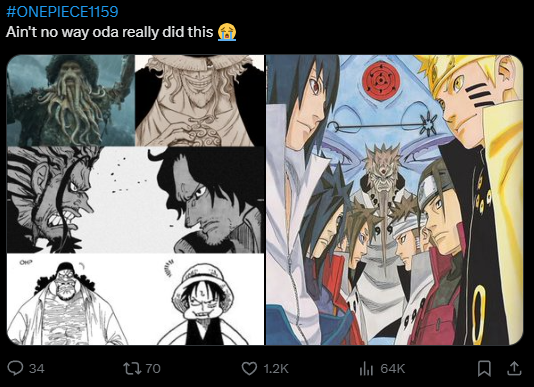Image resolution: width=534 pixels, height=387 pixels.
Task: Open the Naruto group illustration image
Action: point(394,200)
